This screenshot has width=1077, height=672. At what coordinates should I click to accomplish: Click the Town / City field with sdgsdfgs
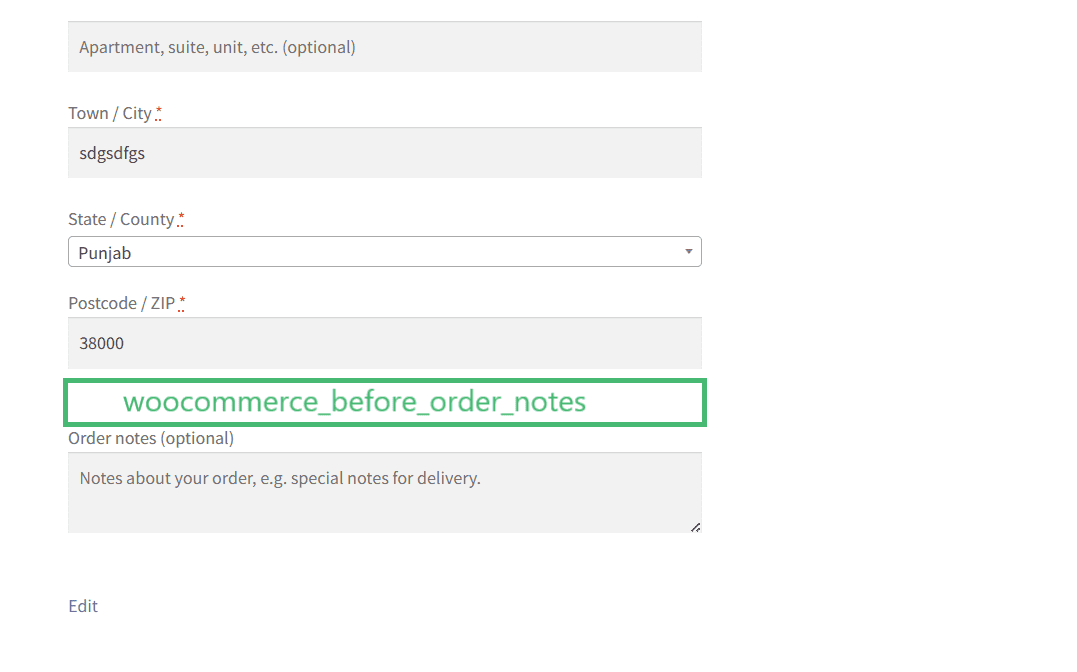(x=385, y=153)
